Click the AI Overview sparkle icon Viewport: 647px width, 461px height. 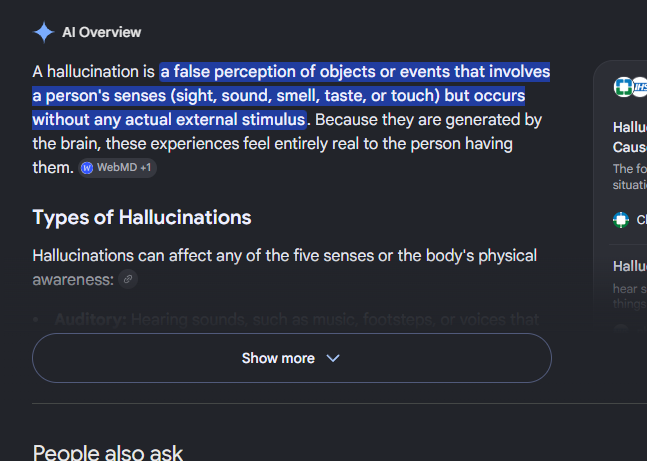tap(44, 32)
